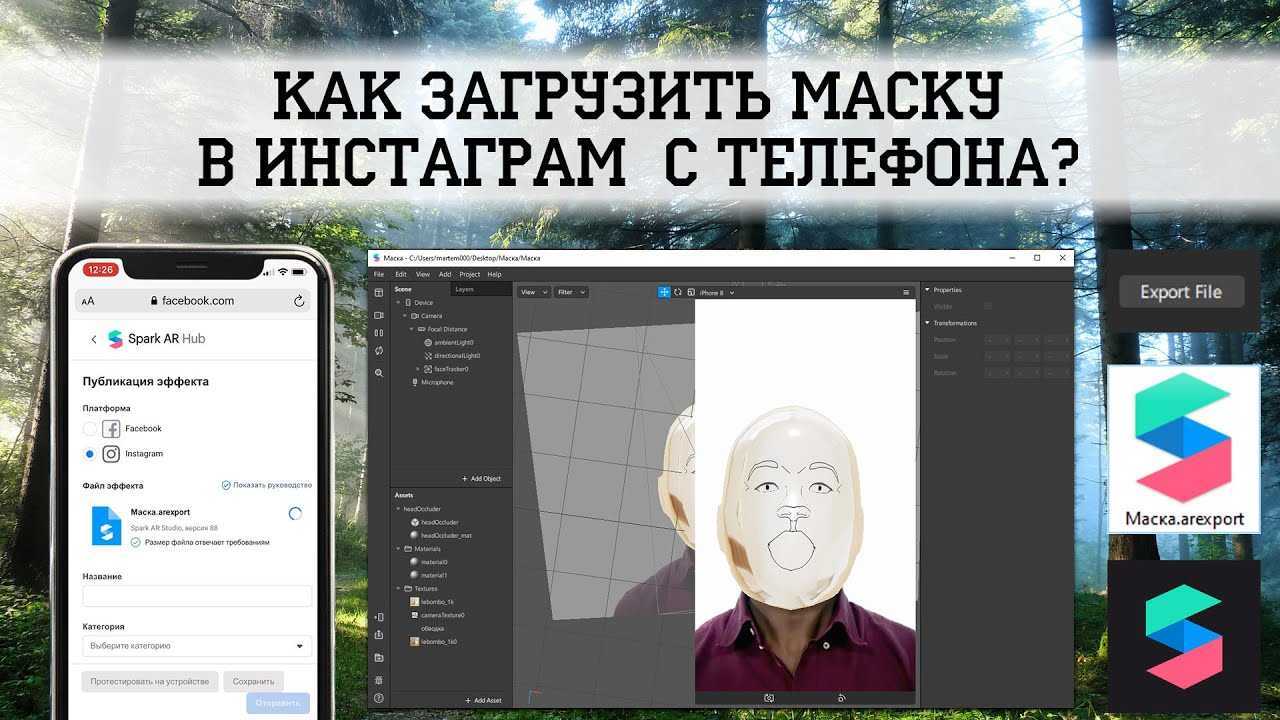Open the viewport hamburger menu icon
Image resolution: width=1280 pixels, height=720 pixels.
(906, 292)
